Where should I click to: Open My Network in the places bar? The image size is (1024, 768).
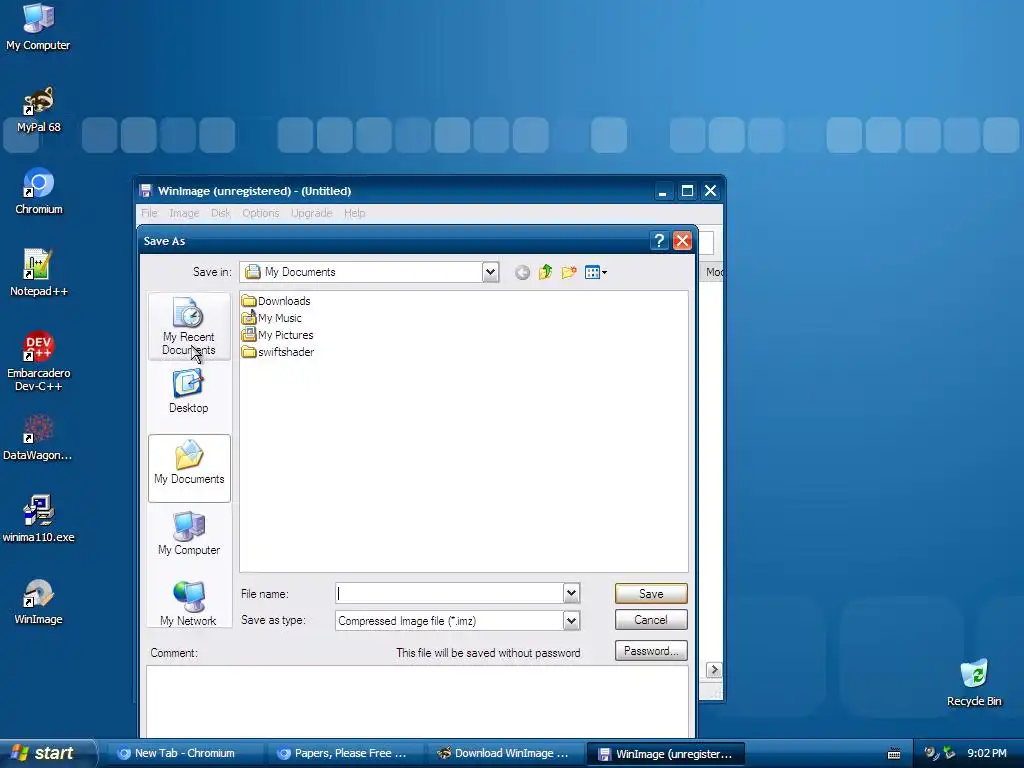pyautogui.click(x=189, y=603)
